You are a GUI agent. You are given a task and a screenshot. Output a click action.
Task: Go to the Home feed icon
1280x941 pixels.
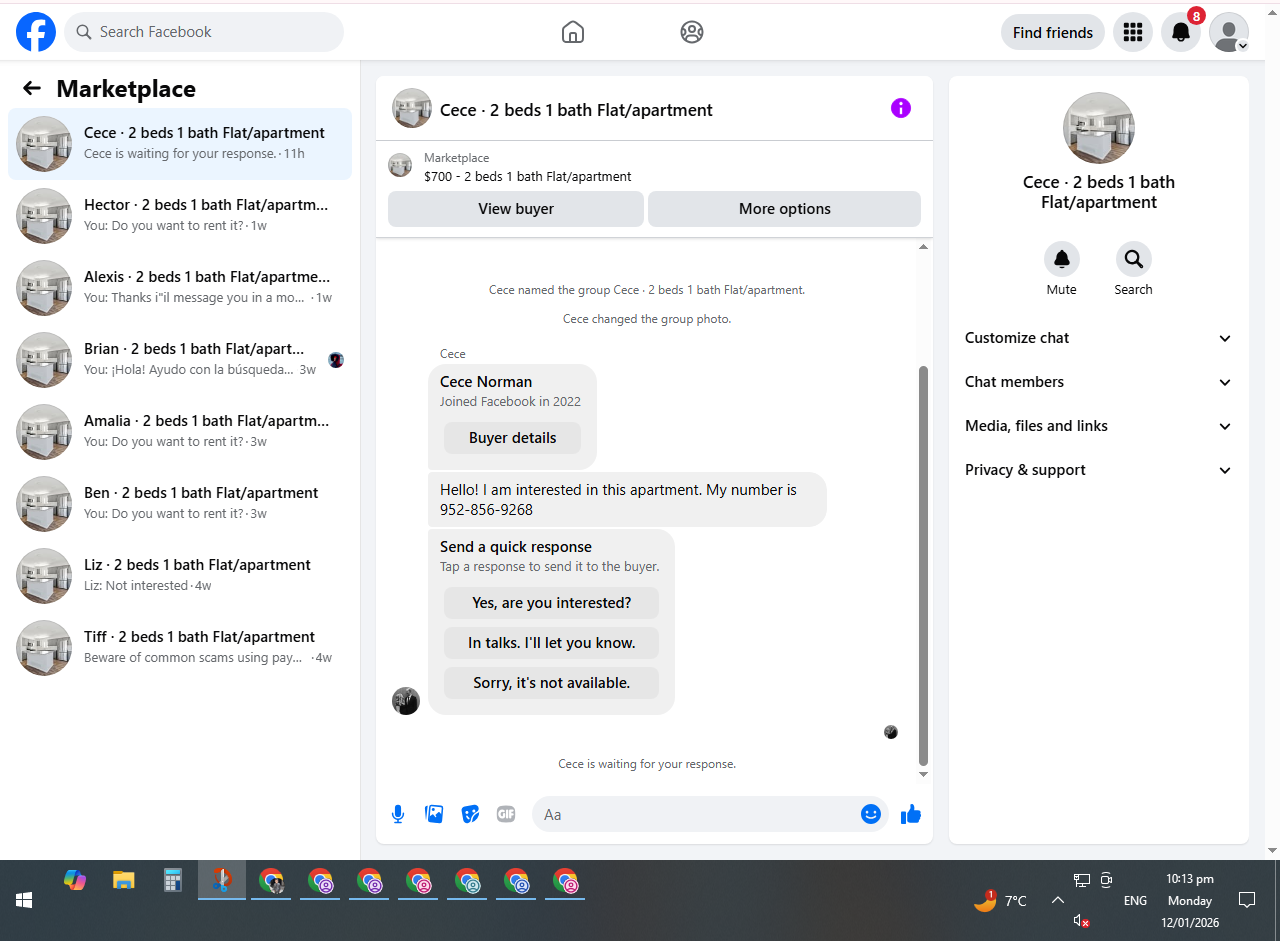573,32
